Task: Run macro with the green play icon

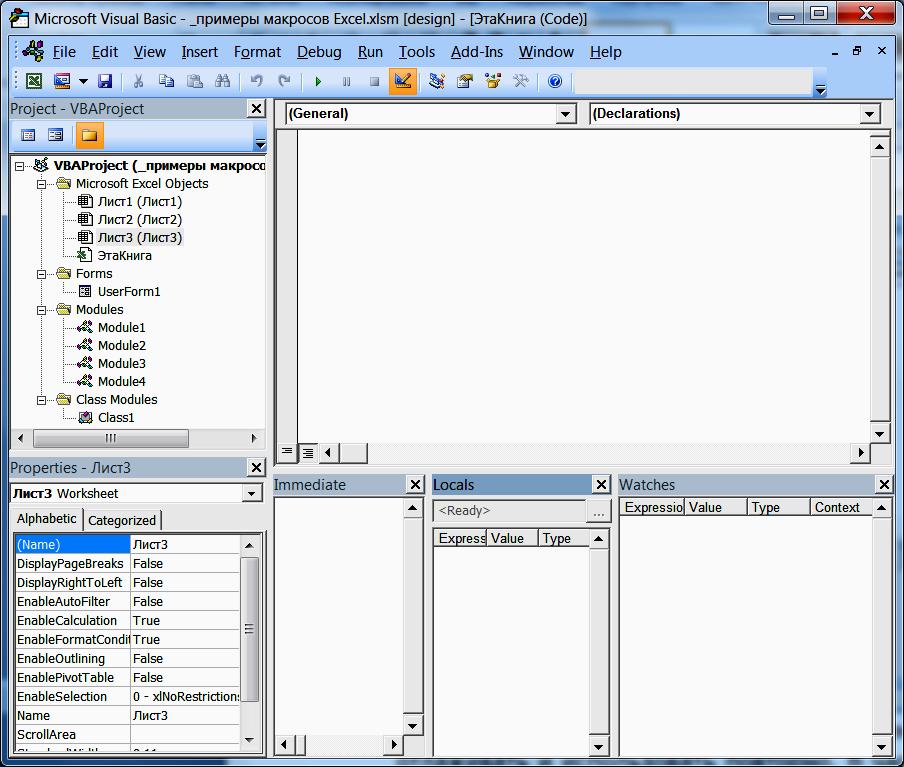Action: click(x=318, y=81)
